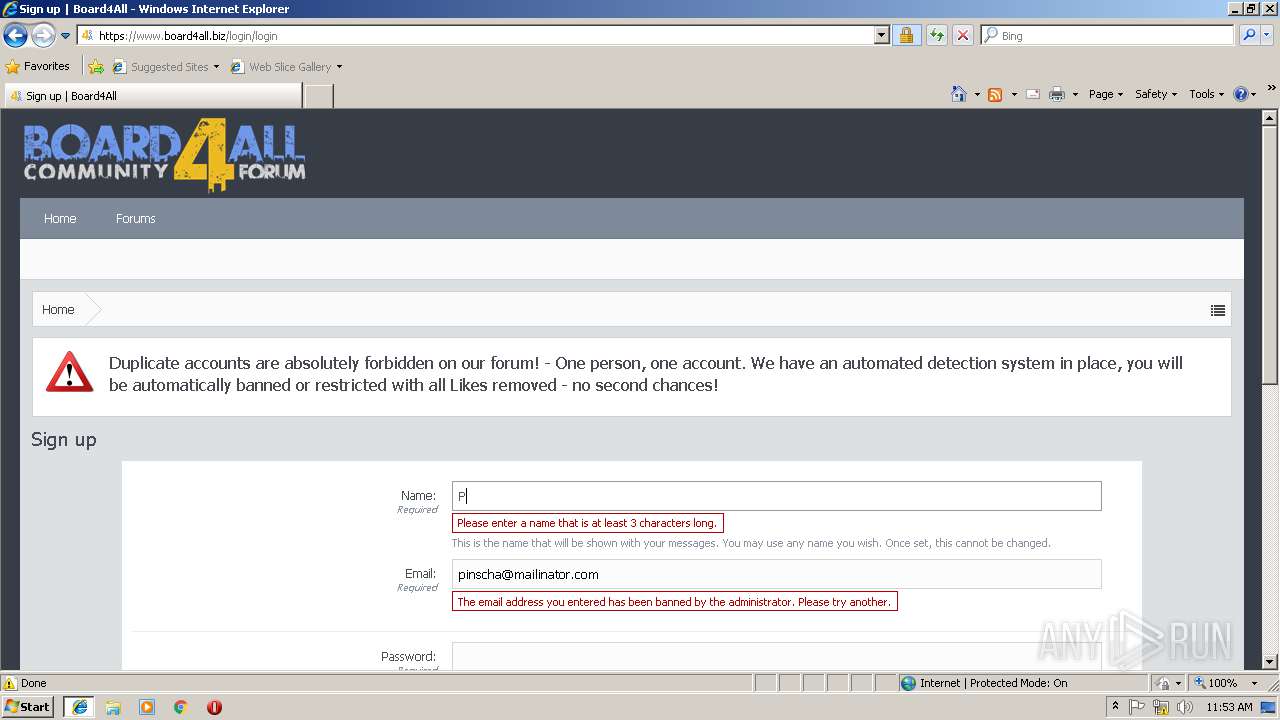1280x720 pixels.
Task: Click the Protected Mode status text
Action: pos(993,683)
